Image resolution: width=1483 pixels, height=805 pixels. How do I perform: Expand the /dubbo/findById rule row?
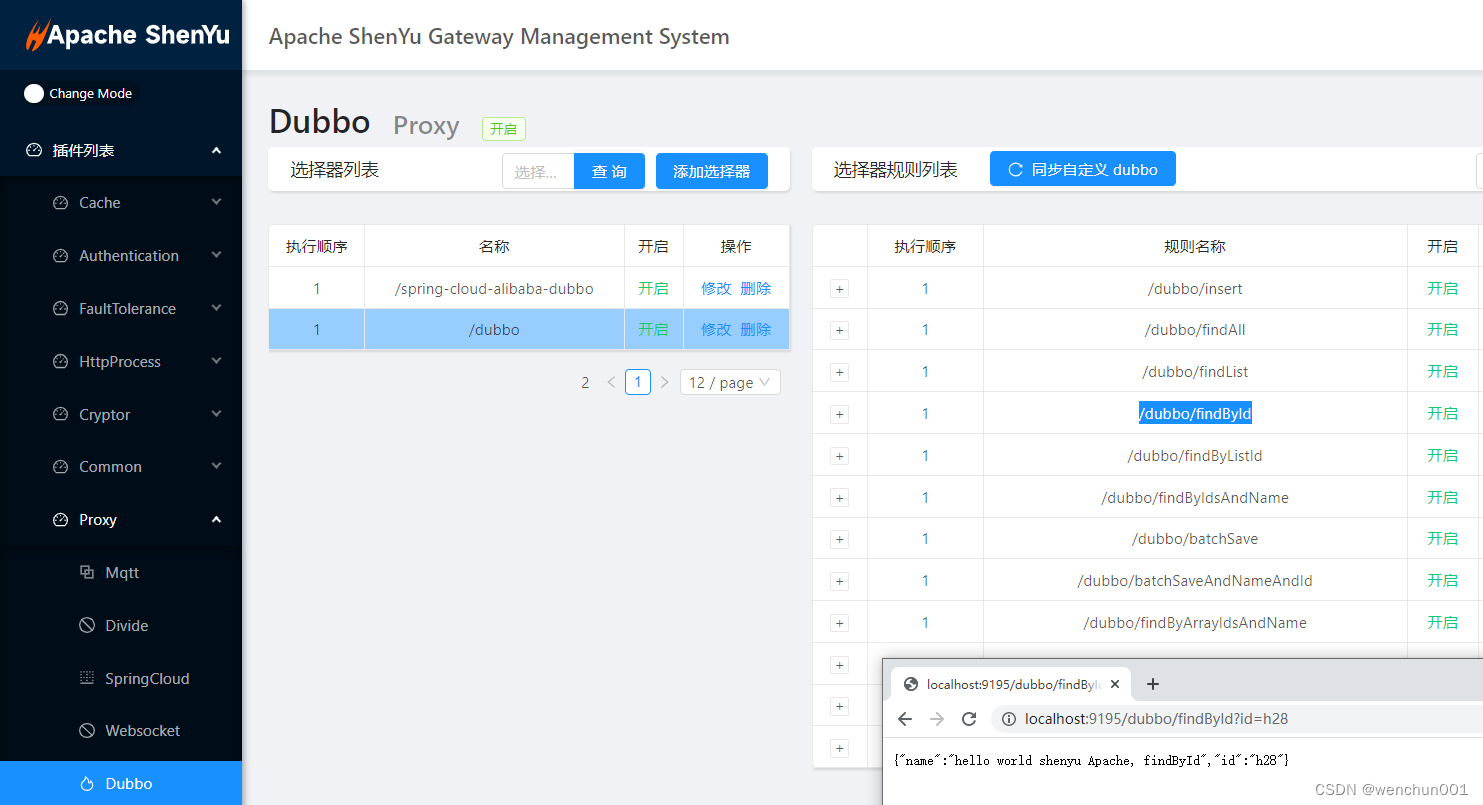[839, 414]
